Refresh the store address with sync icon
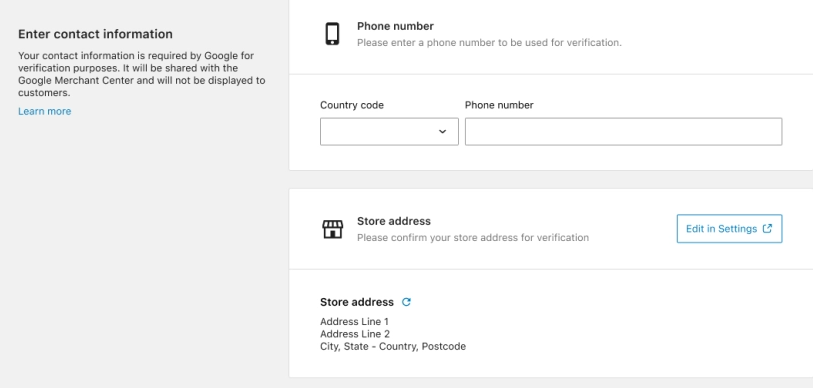The image size is (813, 388). 406,302
